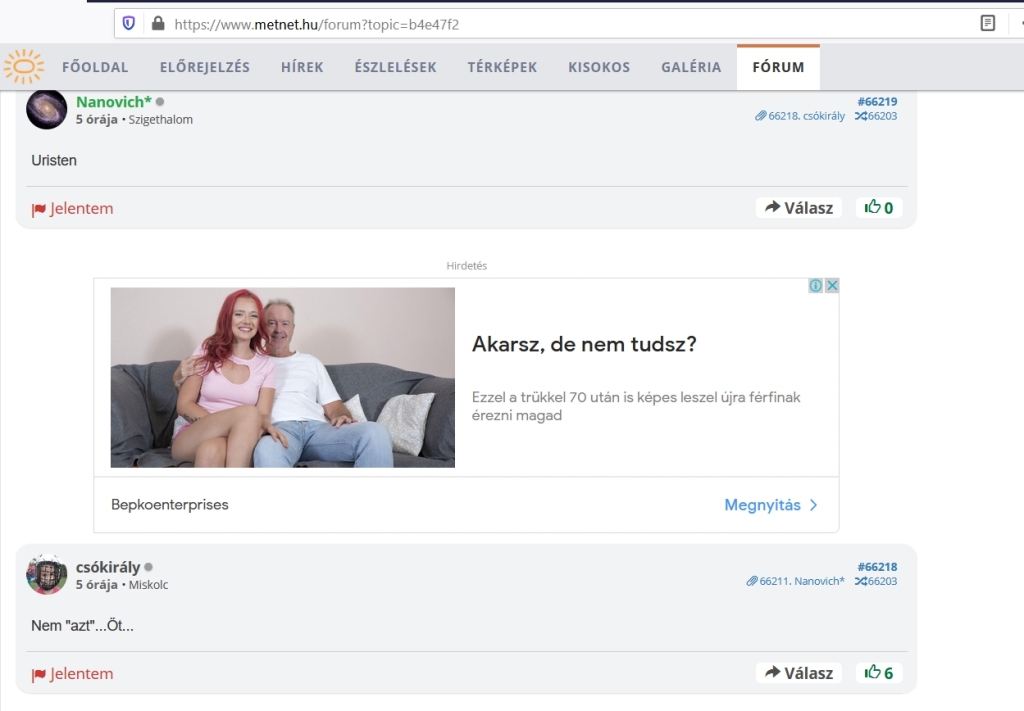Like csókirály's post with 6 likes
Viewport: 1024px width, 711px height.
pos(879,673)
